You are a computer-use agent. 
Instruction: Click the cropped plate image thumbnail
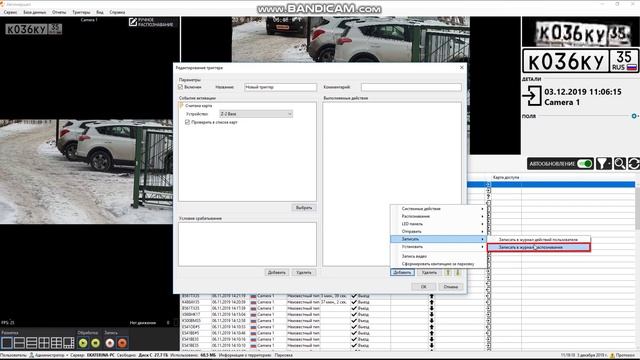click(x=580, y=33)
